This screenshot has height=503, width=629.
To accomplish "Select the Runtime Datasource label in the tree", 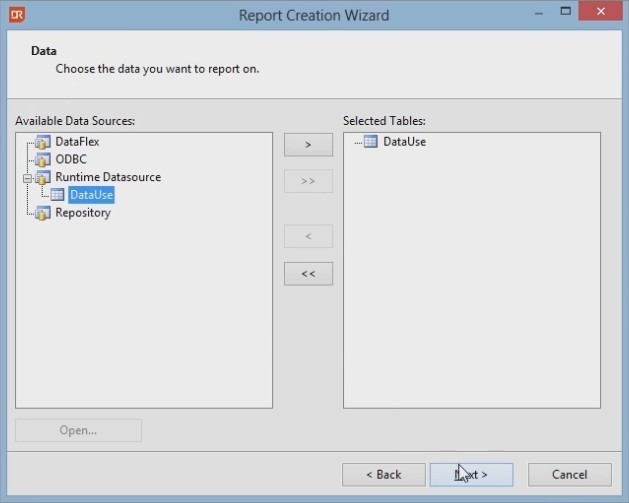I will point(108,177).
